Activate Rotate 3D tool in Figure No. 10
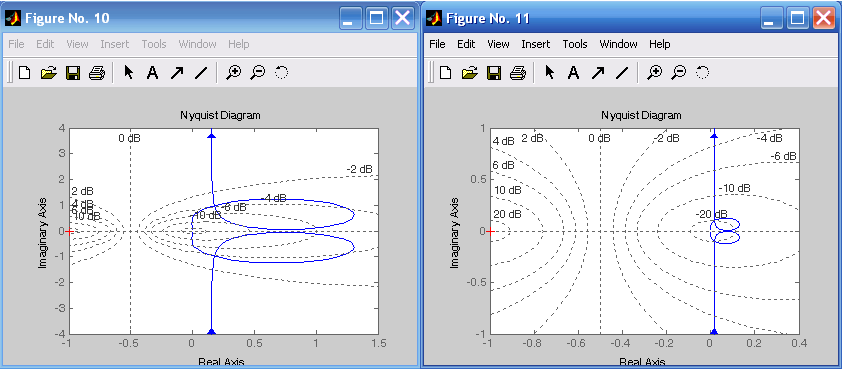 (281, 73)
